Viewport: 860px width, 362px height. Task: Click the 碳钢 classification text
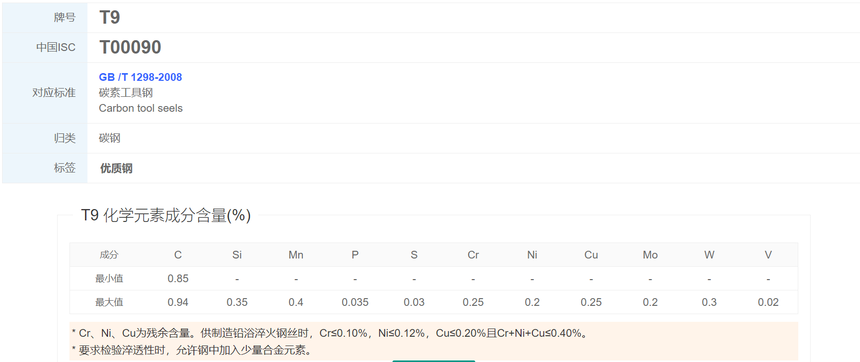pyautogui.click(x=110, y=138)
